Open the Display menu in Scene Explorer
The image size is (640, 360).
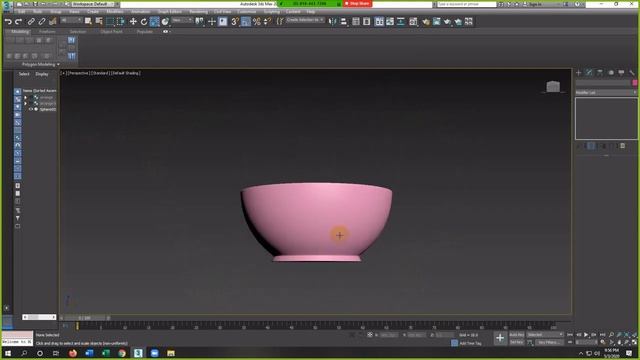pos(42,74)
